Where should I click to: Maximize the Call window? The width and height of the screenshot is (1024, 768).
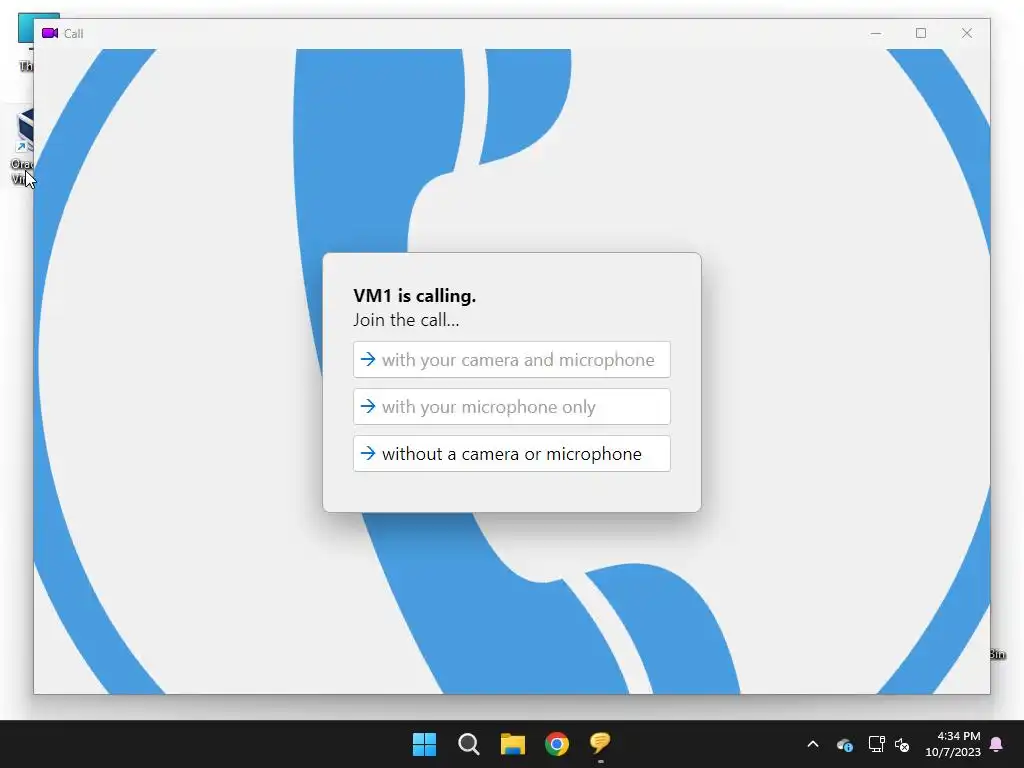(x=921, y=33)
